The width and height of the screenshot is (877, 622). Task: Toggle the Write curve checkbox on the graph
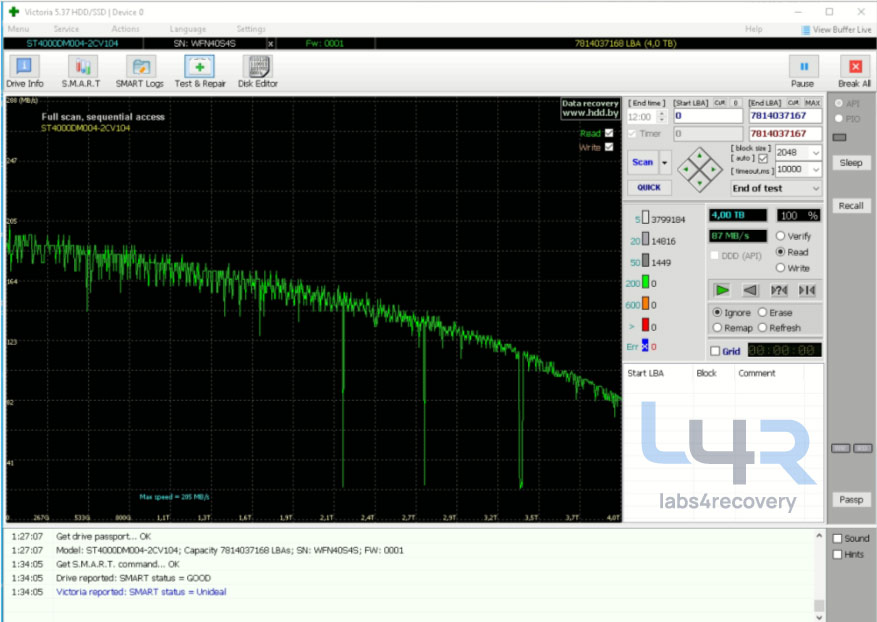point(609,147)
